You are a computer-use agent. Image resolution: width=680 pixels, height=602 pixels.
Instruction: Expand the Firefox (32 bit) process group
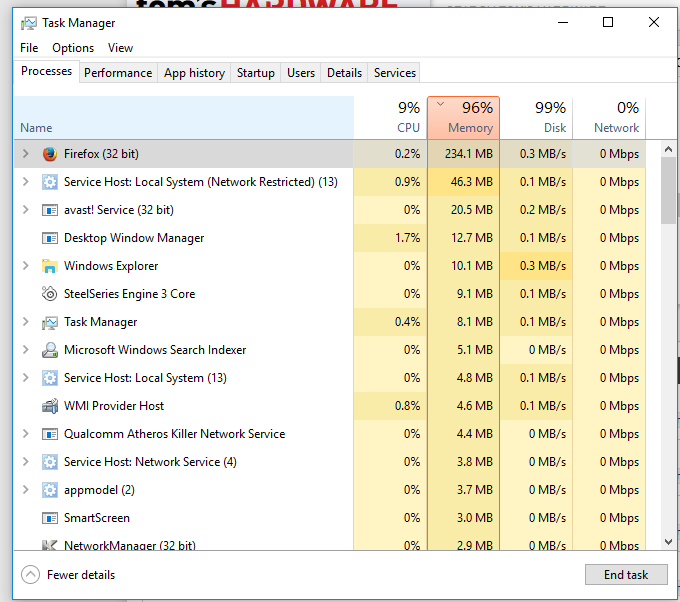coord(26,154)
